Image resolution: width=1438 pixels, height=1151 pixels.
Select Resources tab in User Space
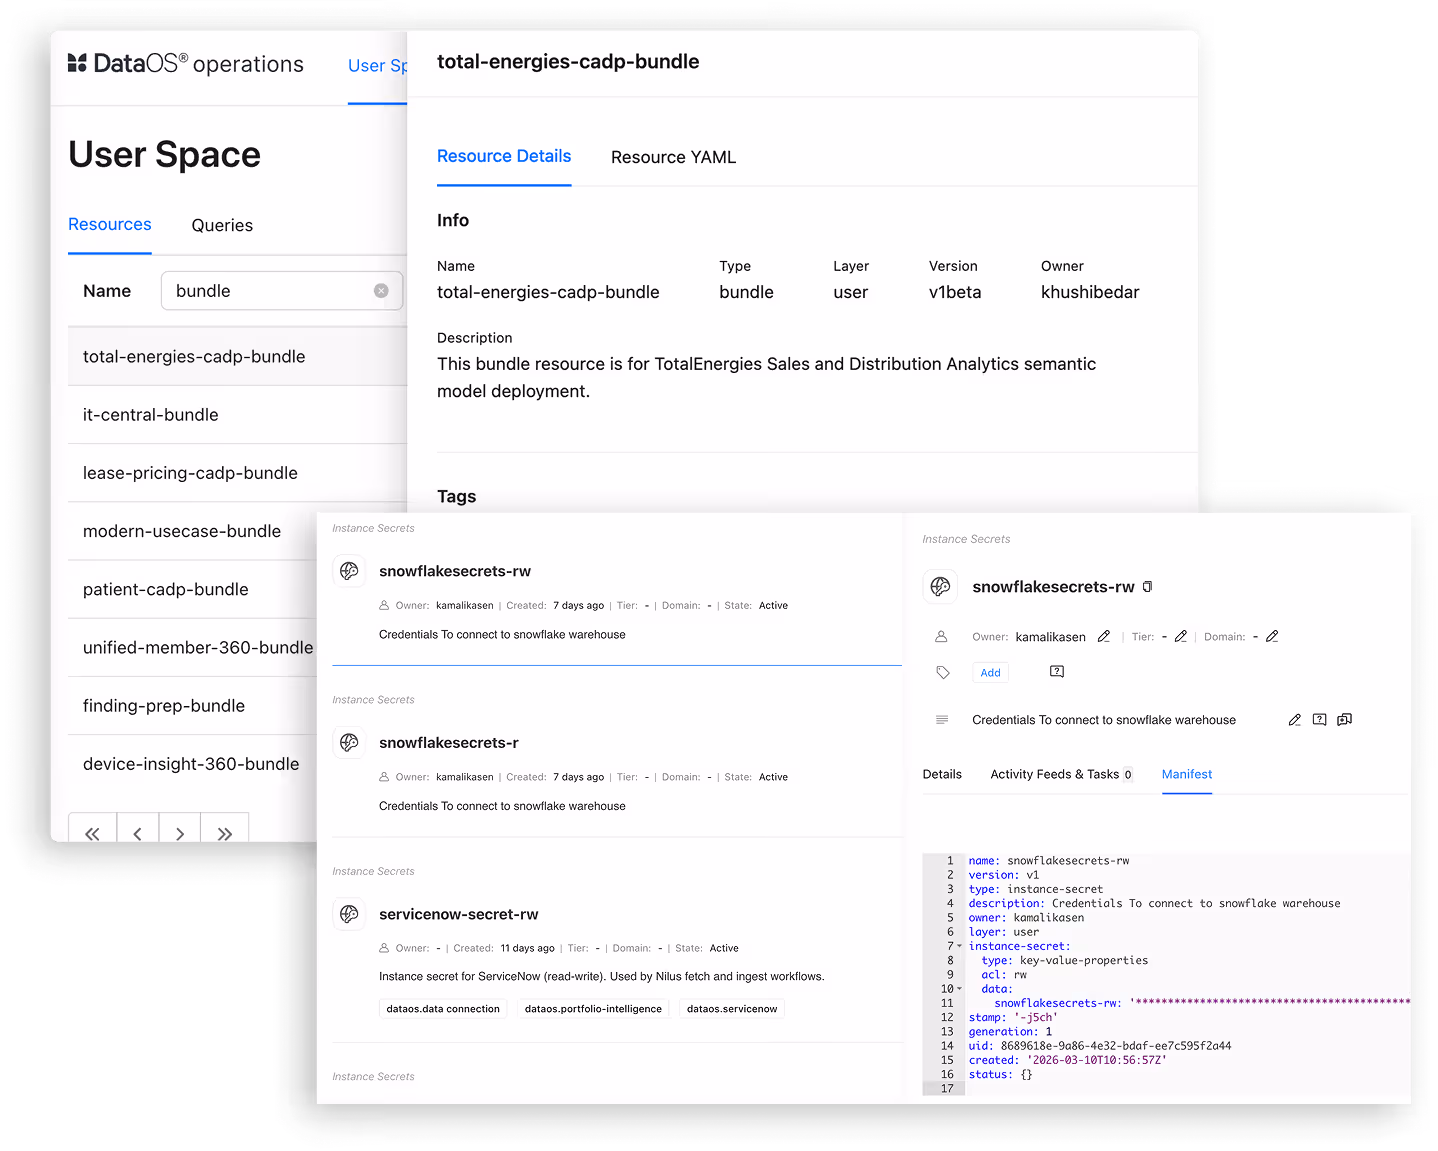tap(110, 224)
